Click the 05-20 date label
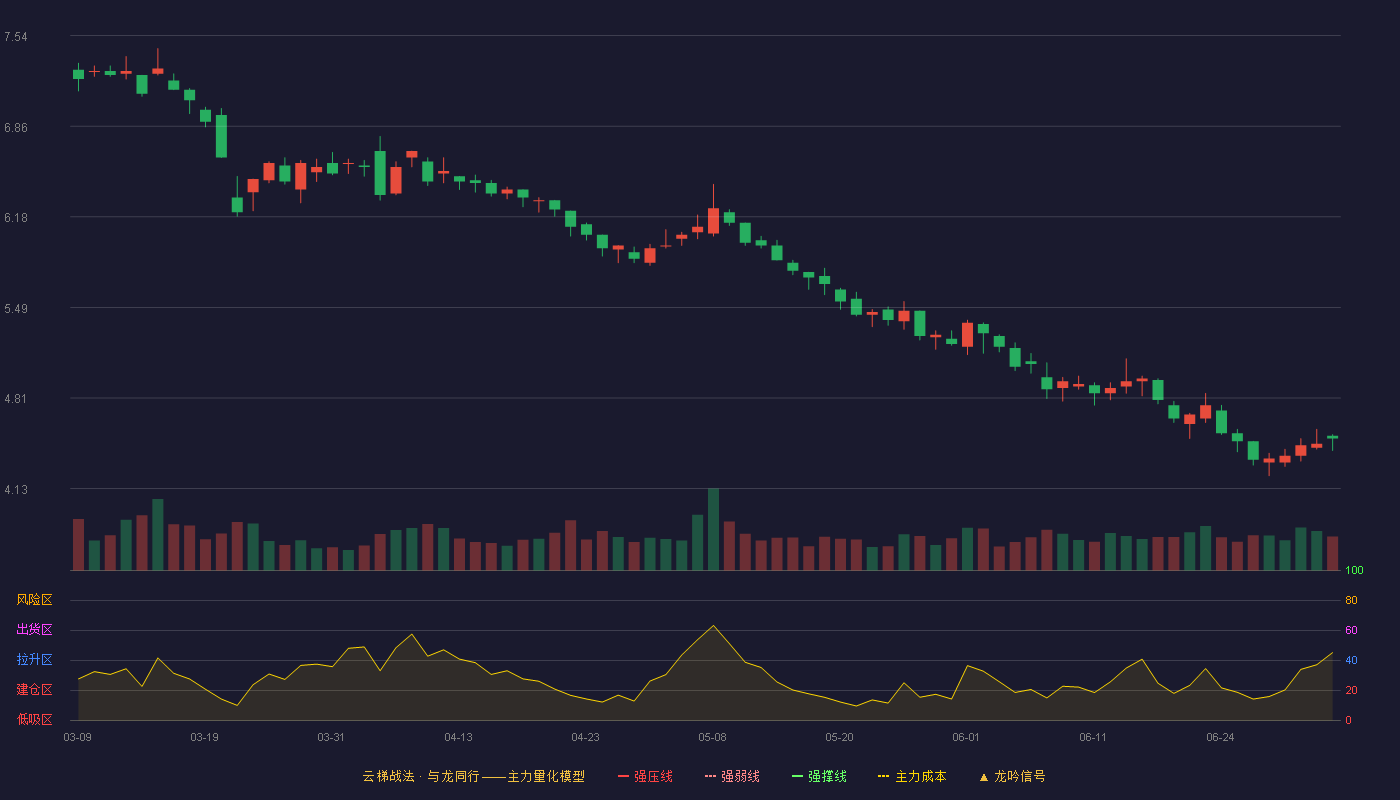The image size is (1400, 800). pyautogui.click(x=840, y=737)
